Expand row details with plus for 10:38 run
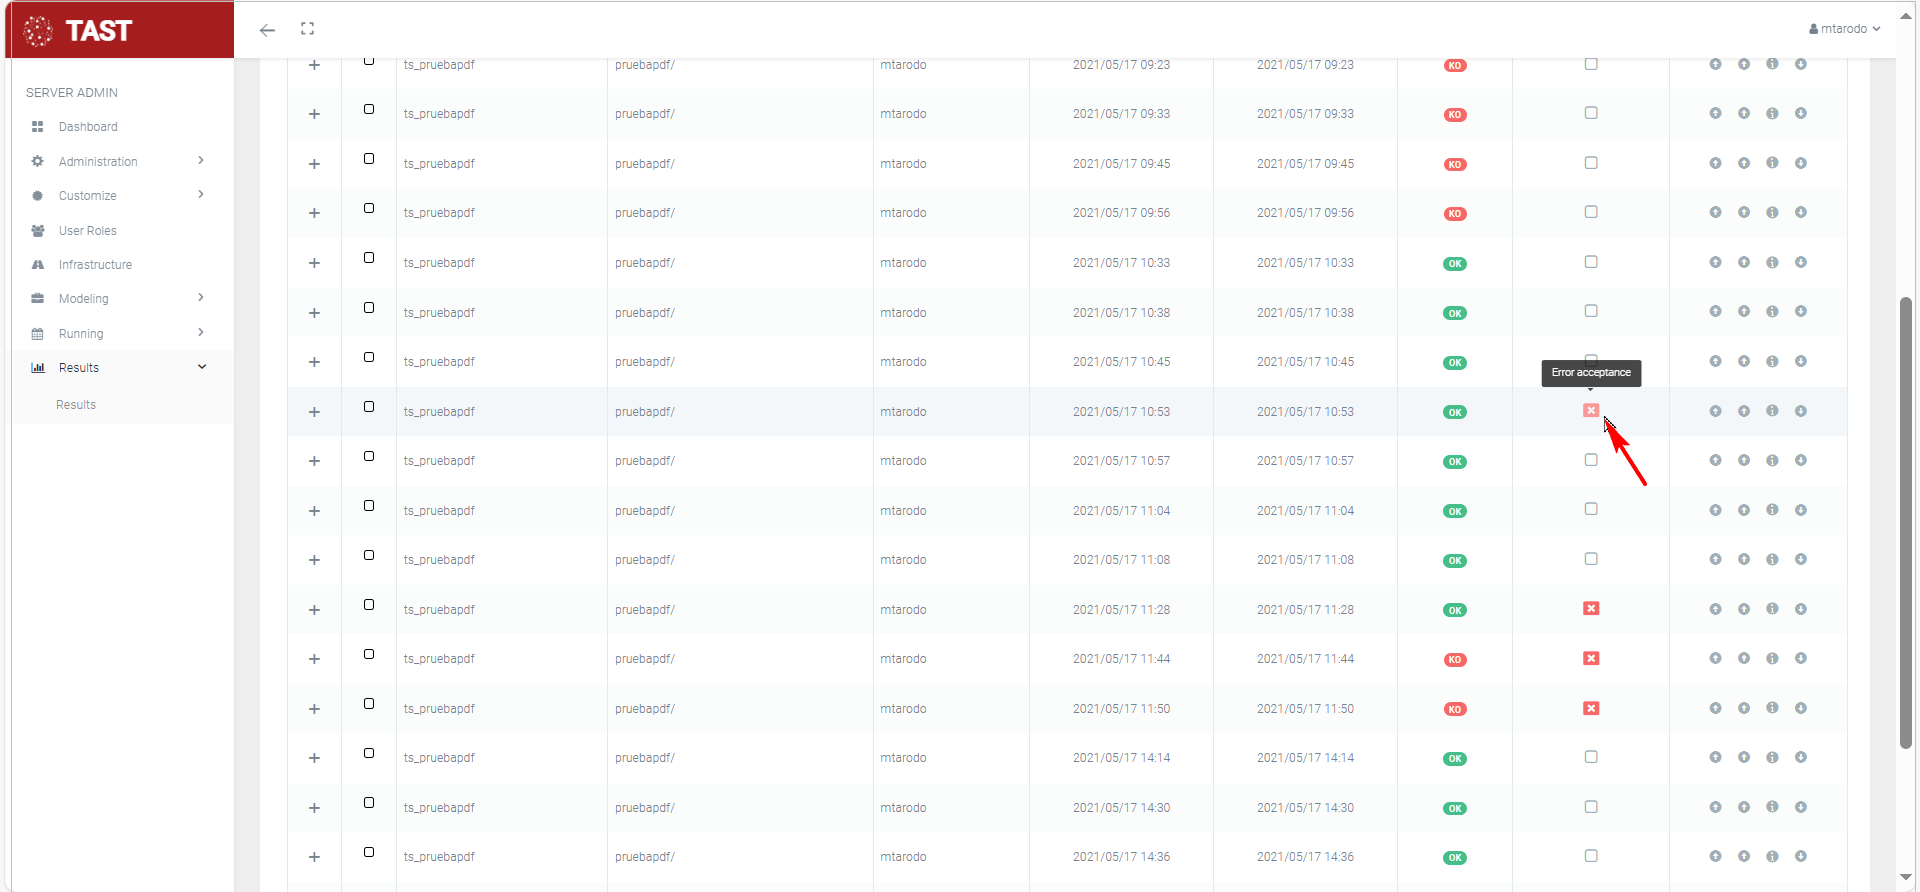This screenshot has height=892, width=1920. tap(314, 313)
